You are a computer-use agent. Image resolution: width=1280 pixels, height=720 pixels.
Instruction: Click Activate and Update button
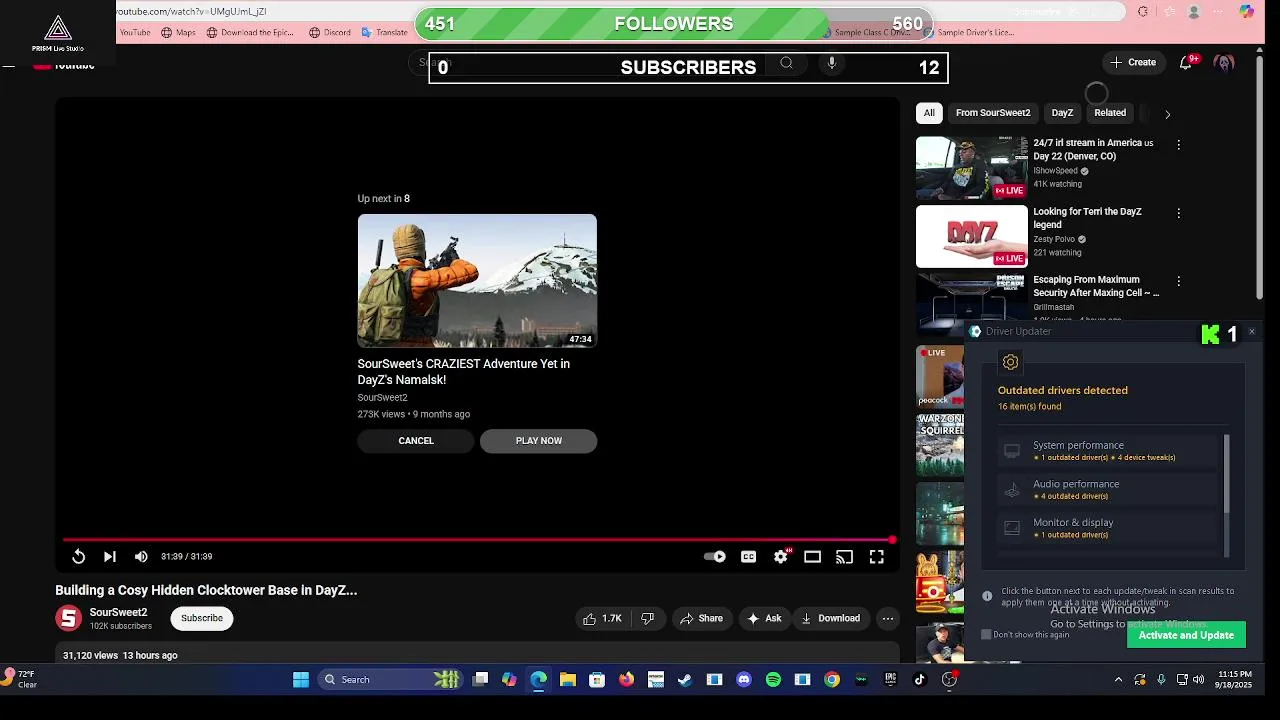1186,635
